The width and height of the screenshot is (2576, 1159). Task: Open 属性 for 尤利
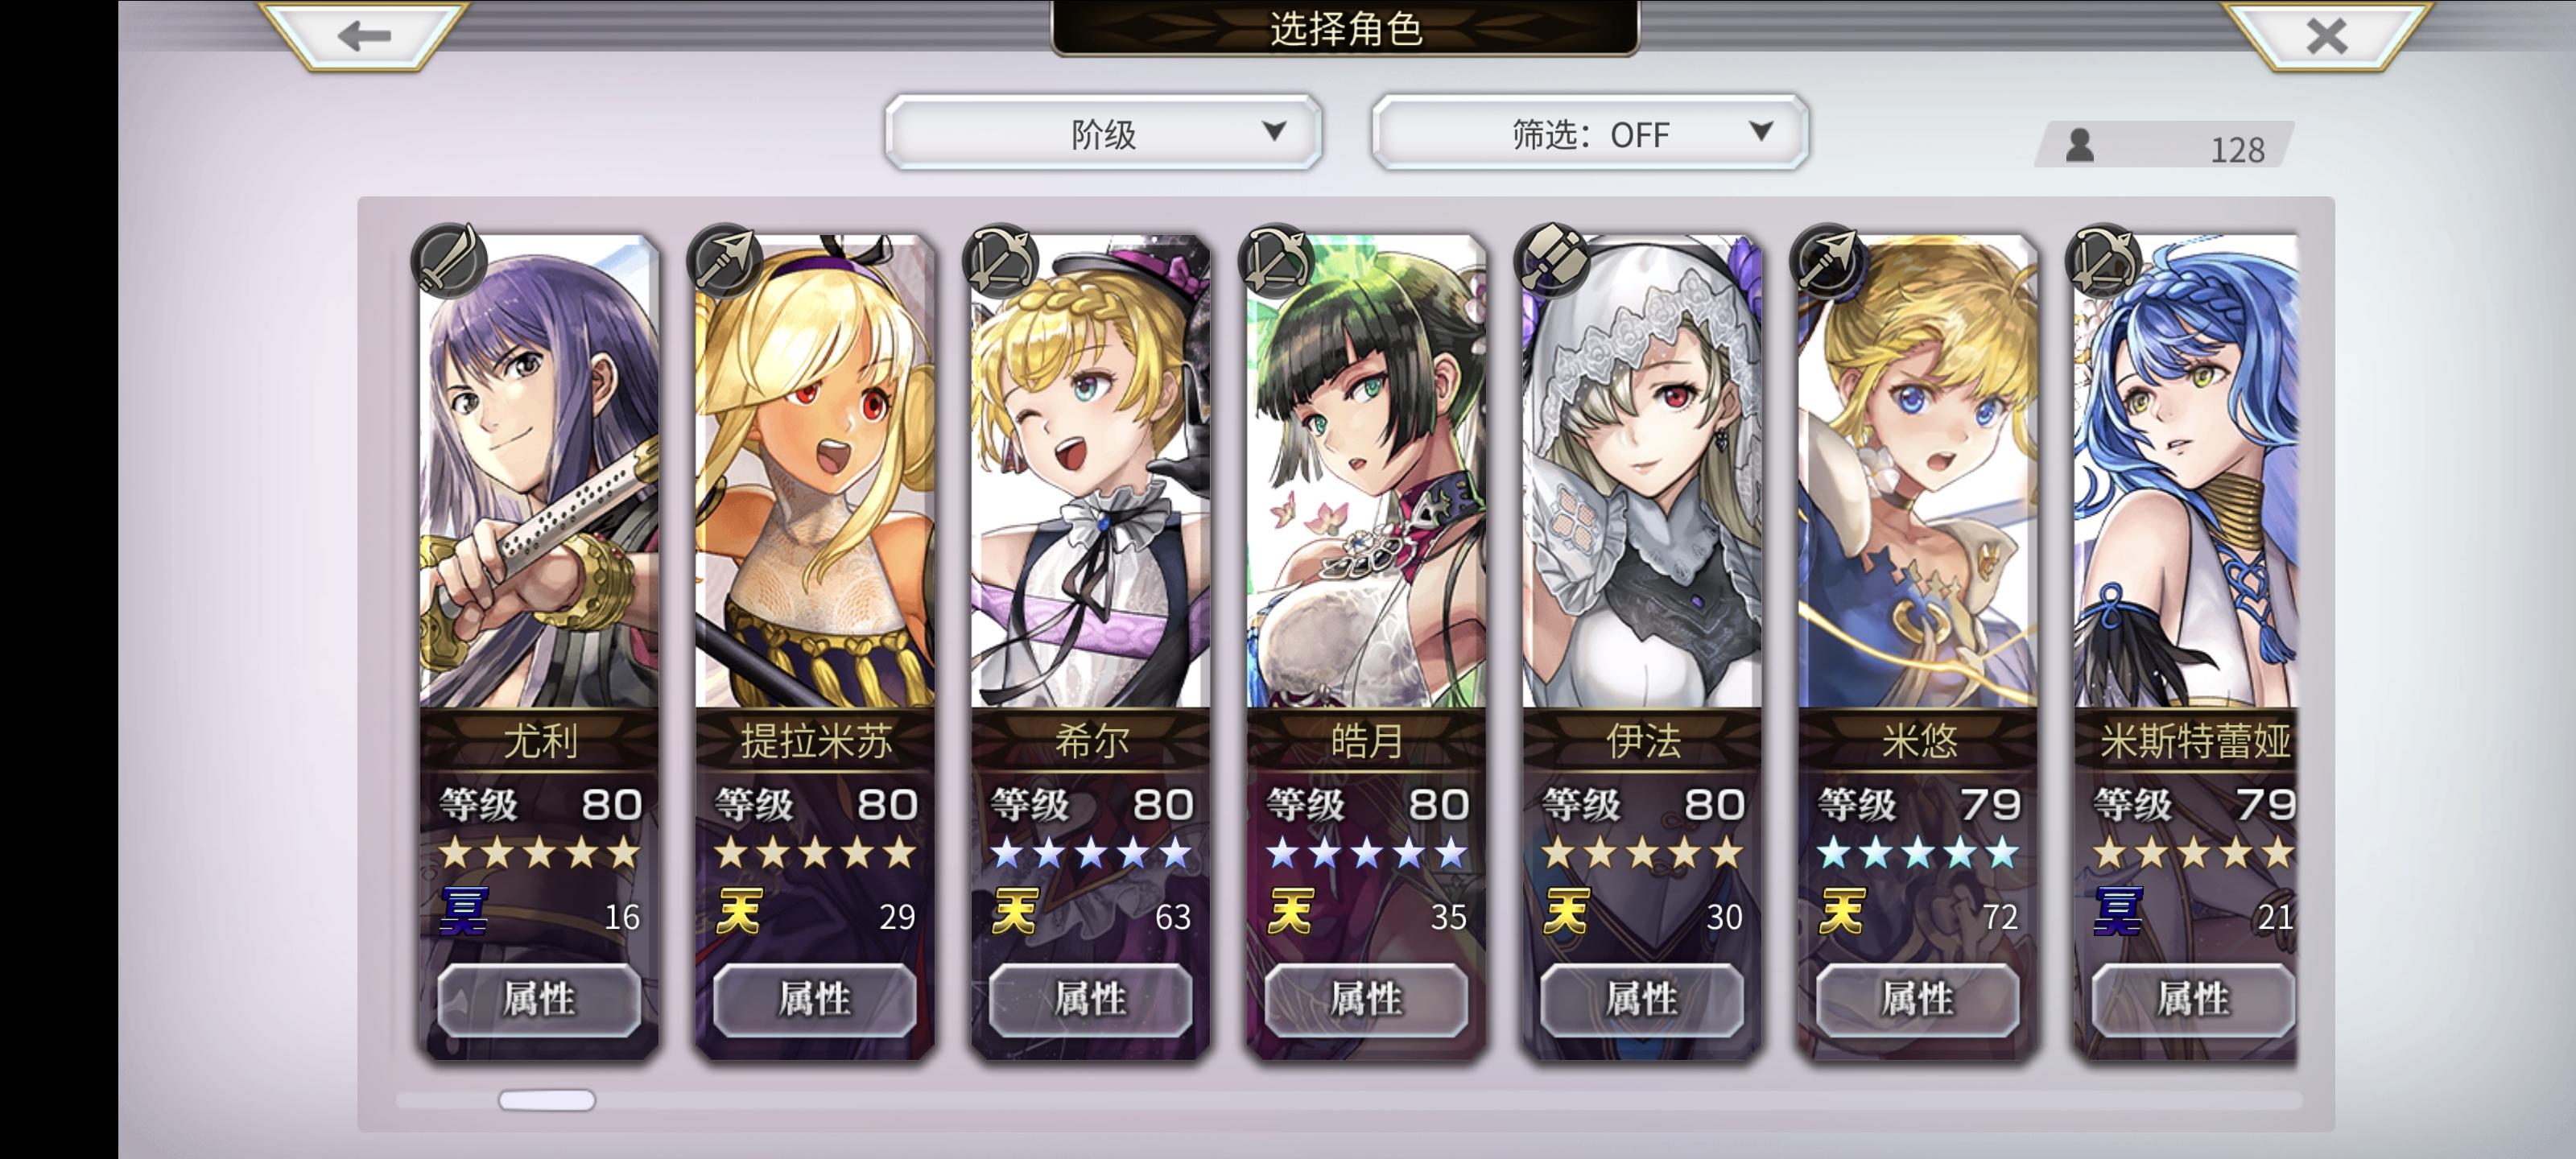pyautogui.click(x=539, y=999)
